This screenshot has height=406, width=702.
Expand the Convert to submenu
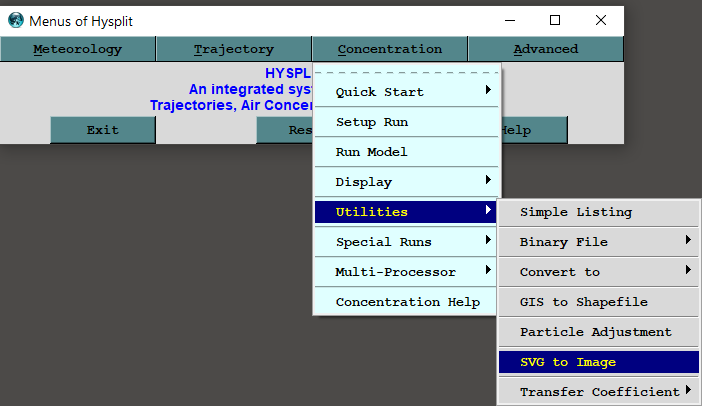[599, 272]
